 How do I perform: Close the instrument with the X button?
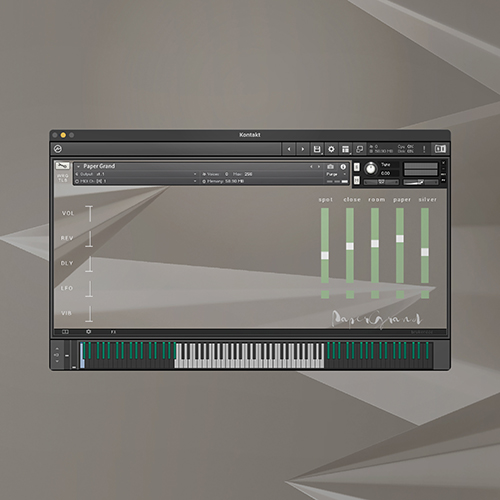point(443,163)
